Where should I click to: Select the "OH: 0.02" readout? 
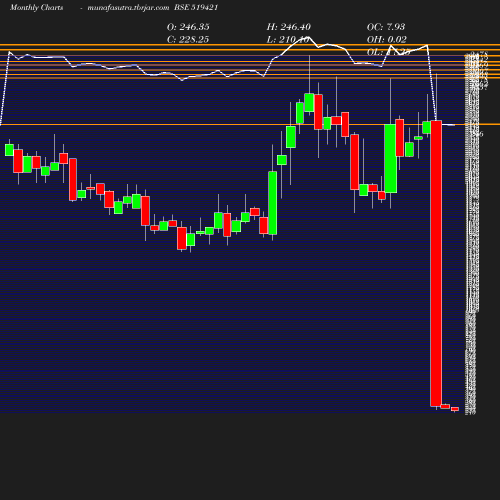387,40
